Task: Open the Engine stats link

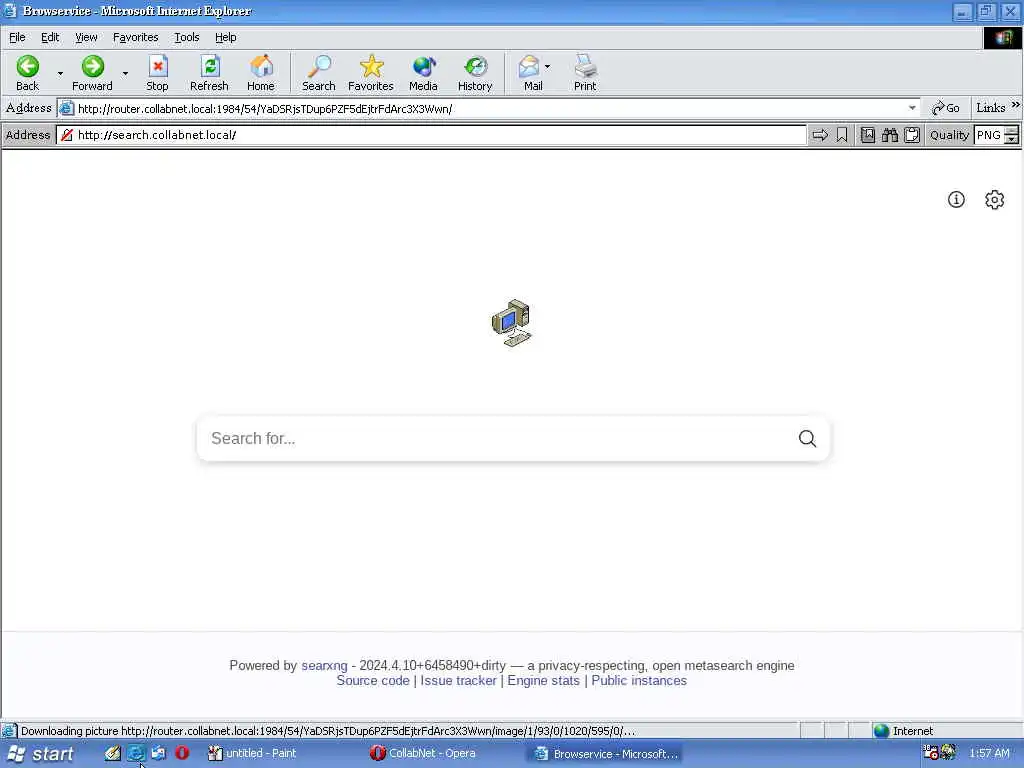Action: [x=543, y=680]
